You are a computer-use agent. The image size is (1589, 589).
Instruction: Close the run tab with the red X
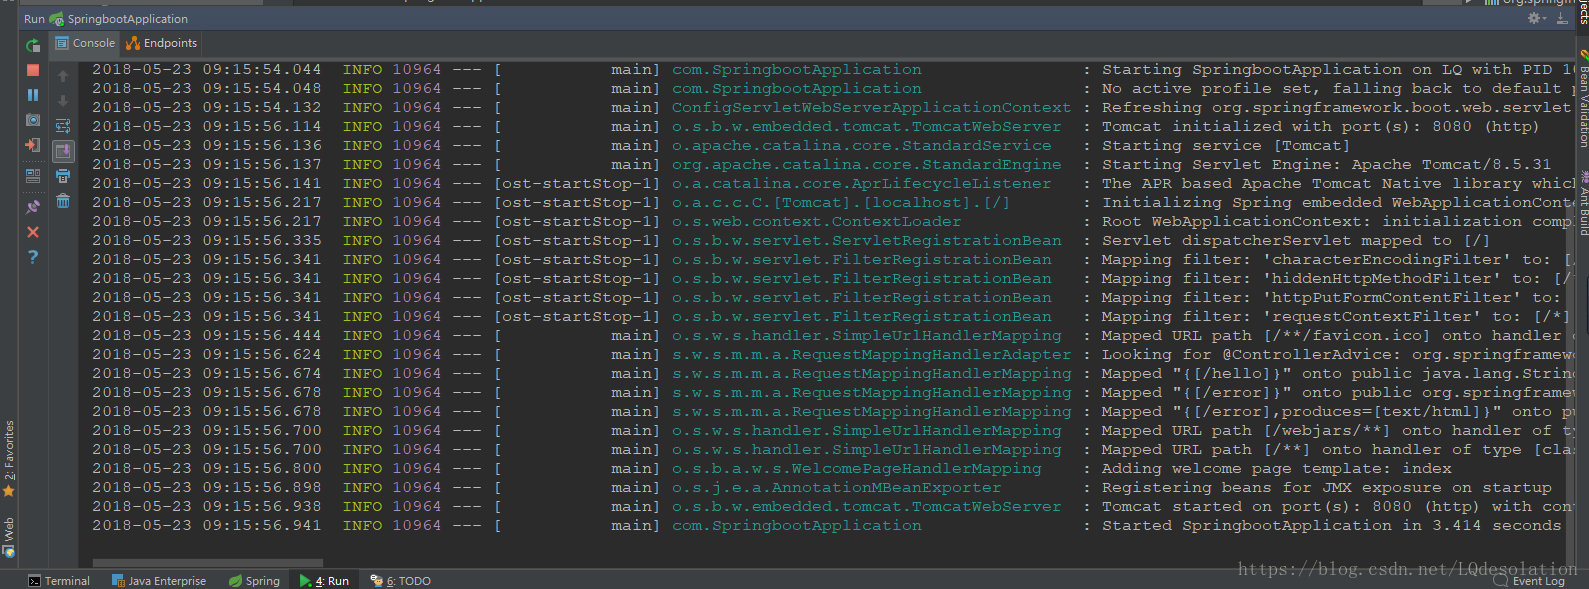pos(33,232)
